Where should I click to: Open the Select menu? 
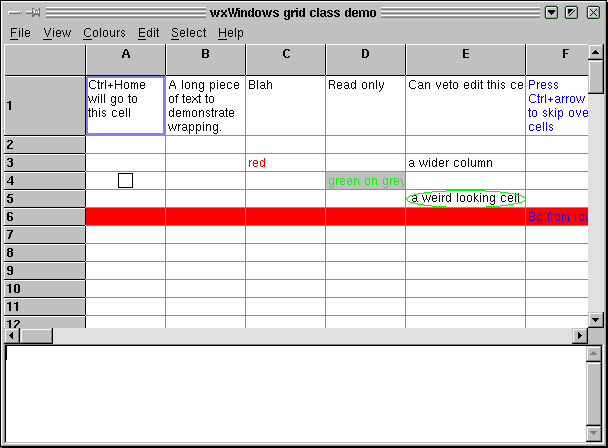click(189, 33)
